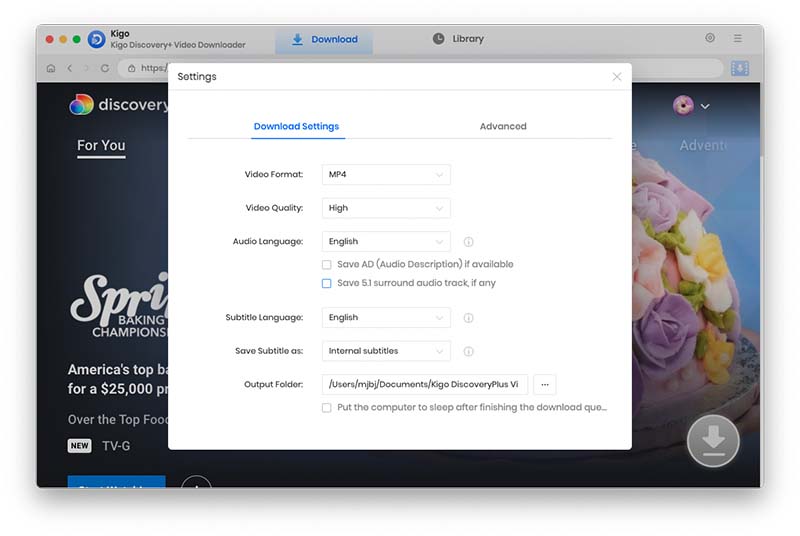Enable Save 5.1 surround audio track checkbox
800x536 pixels.
pos(327,284)
